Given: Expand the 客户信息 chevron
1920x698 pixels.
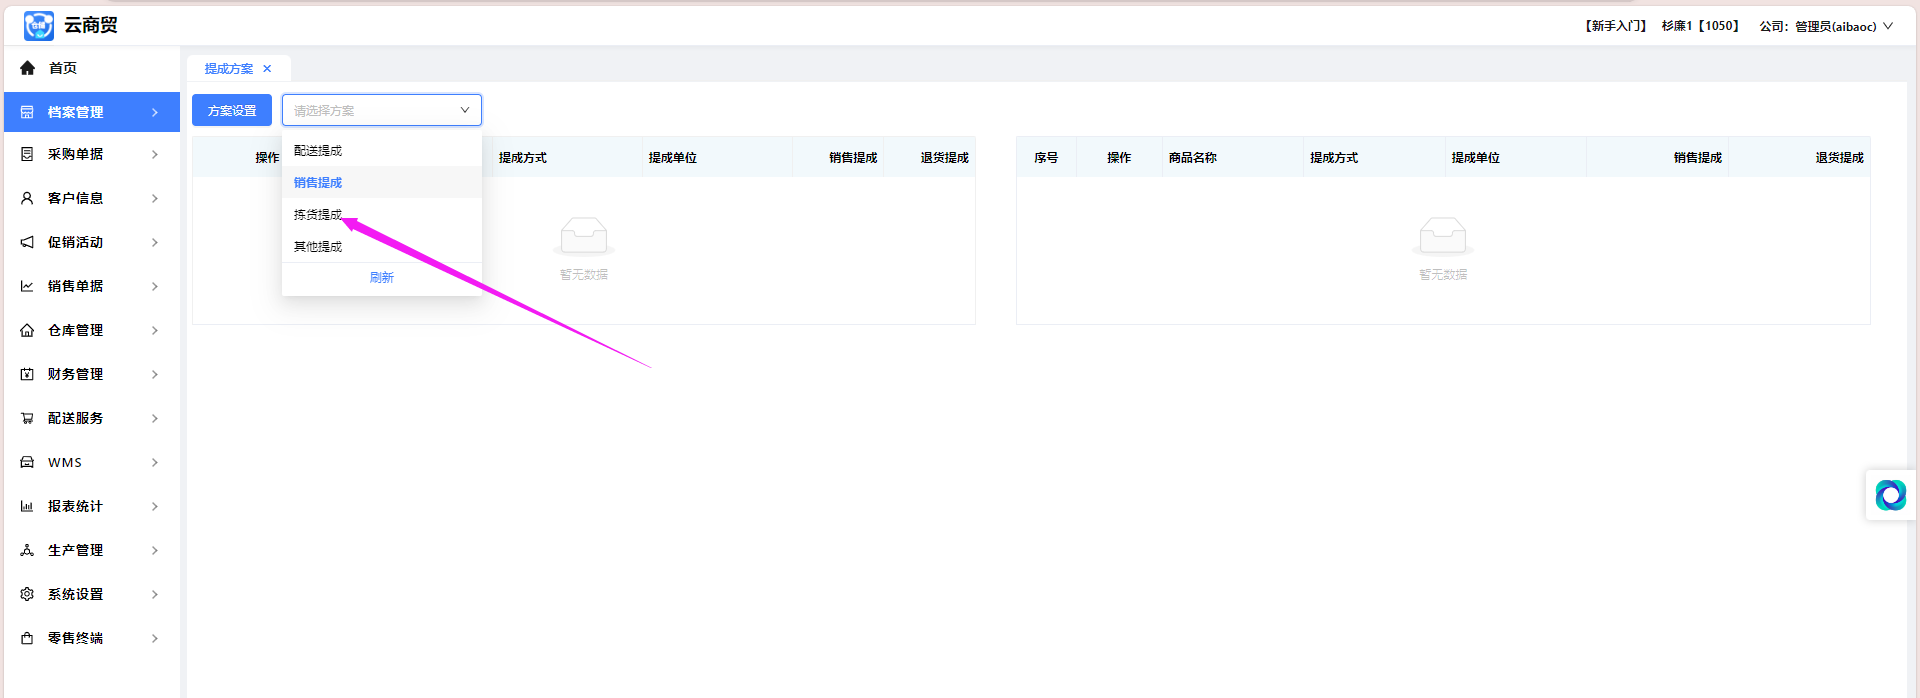Looking at the screenshot, I should coord(155,198).
